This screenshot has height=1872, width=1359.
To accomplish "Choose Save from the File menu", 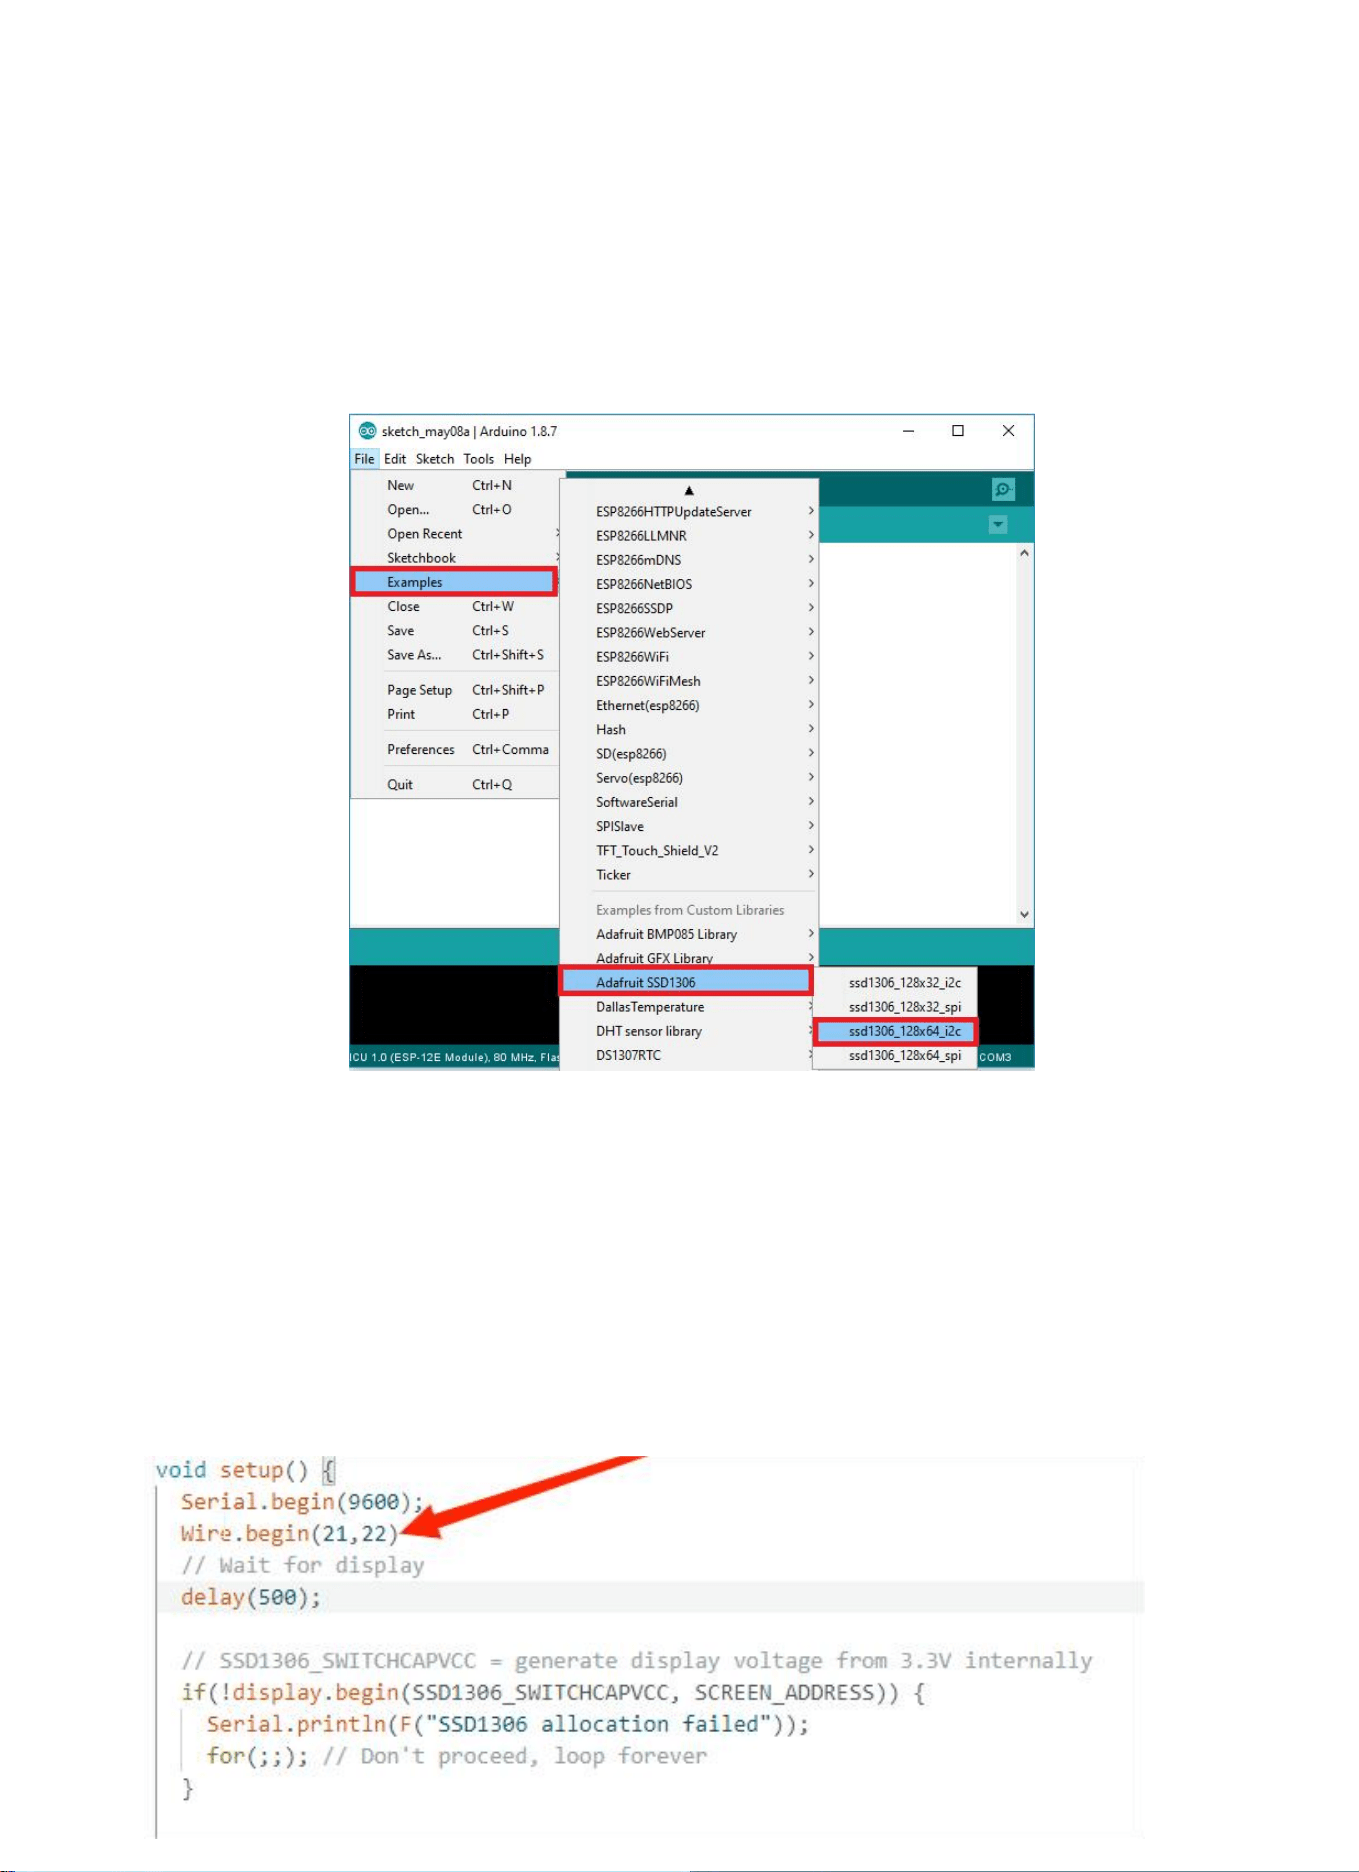I will (455, 631).
